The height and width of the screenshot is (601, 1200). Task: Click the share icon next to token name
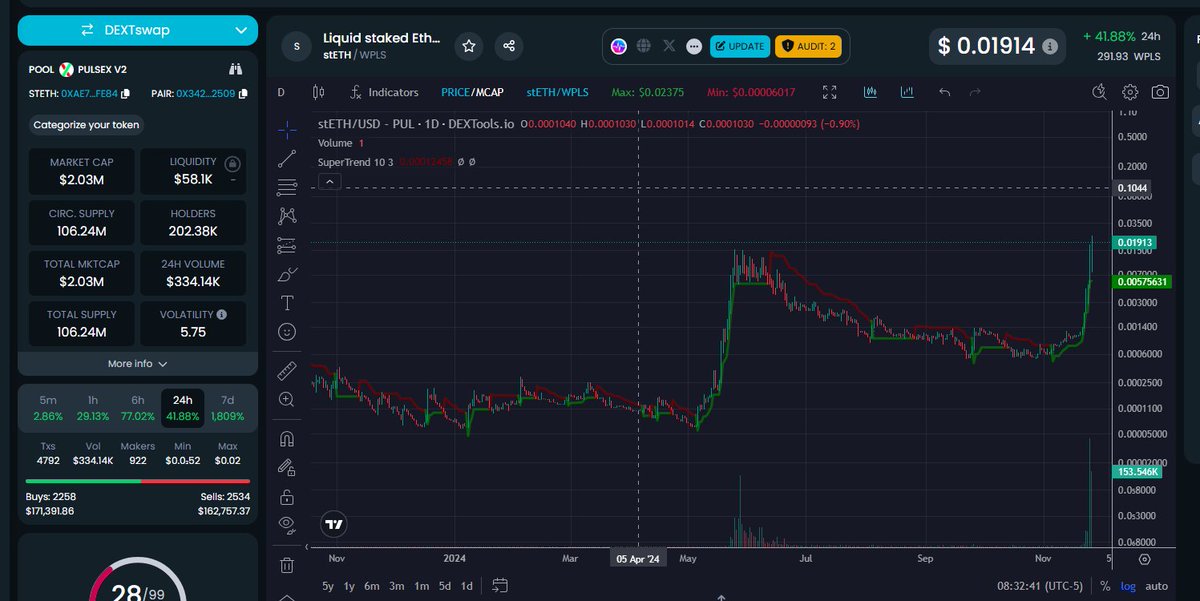(509, 46)
